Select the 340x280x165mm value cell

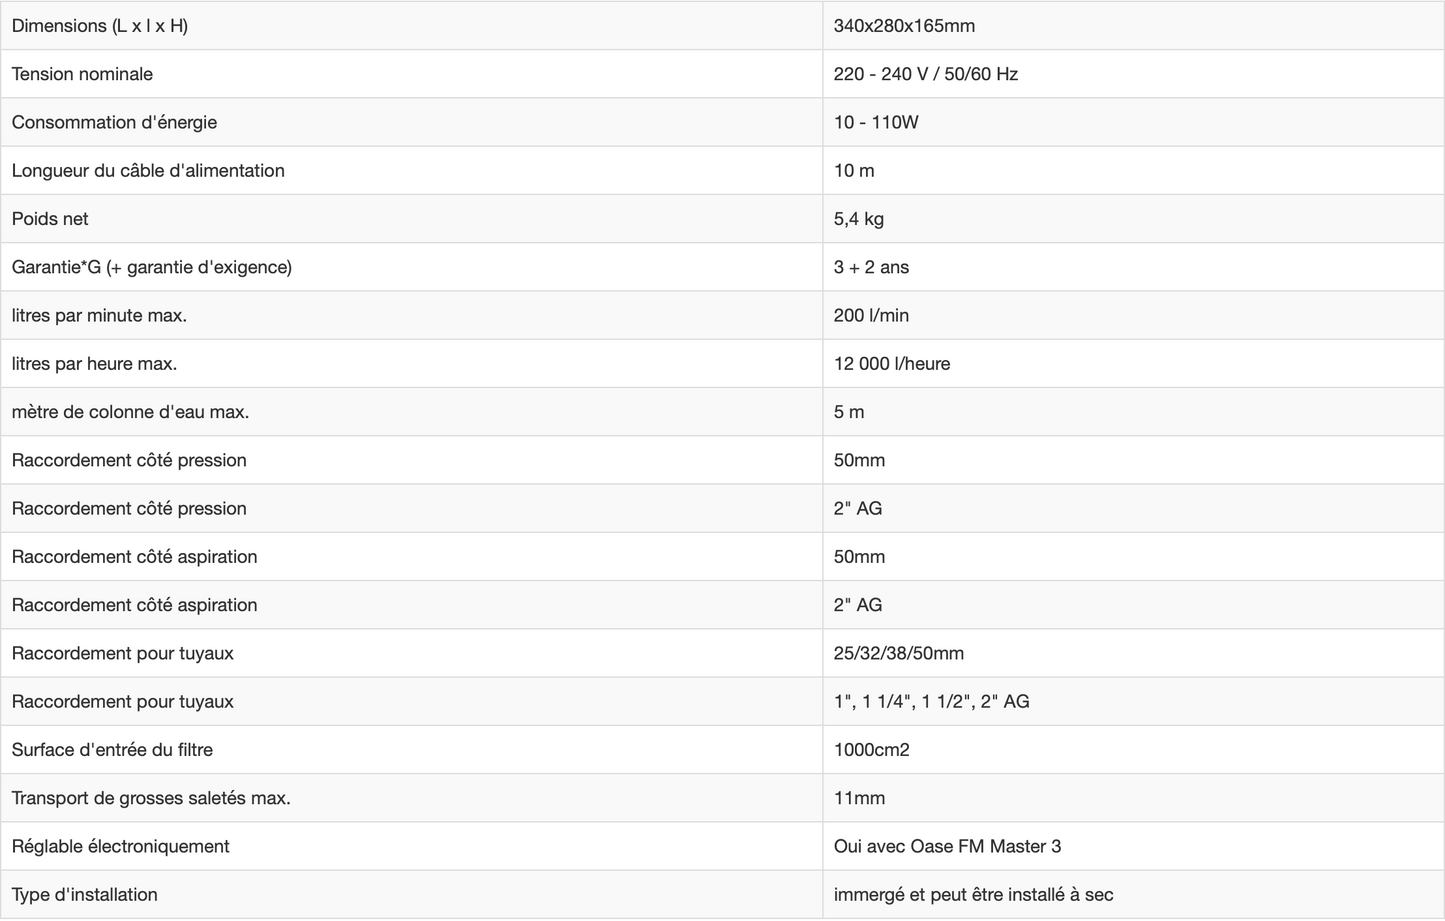(x=904, y=26)
